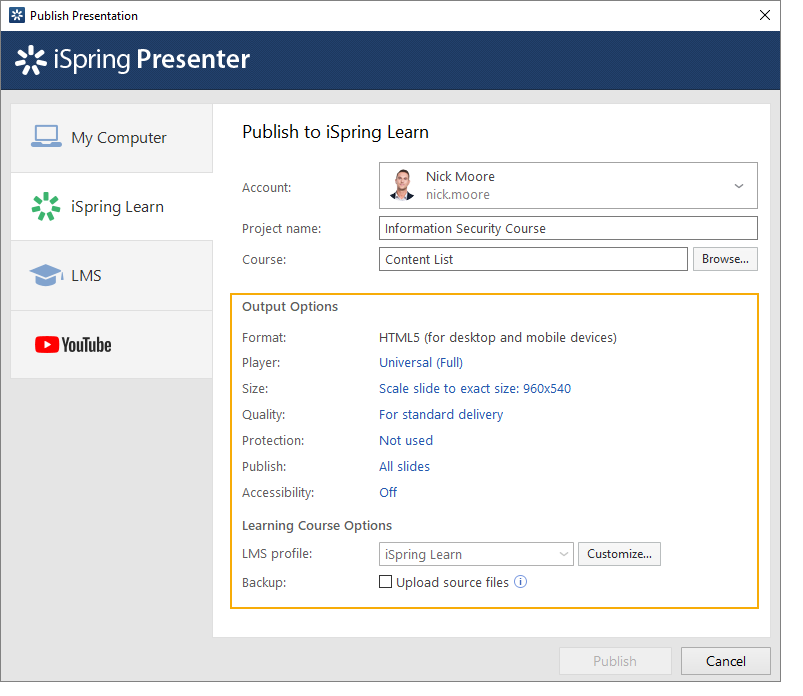Enable the Upload source files checkbox
Image resolution: width=803 pixels, height=696 pixels.
pyautogui.click(x=385, y=582)
